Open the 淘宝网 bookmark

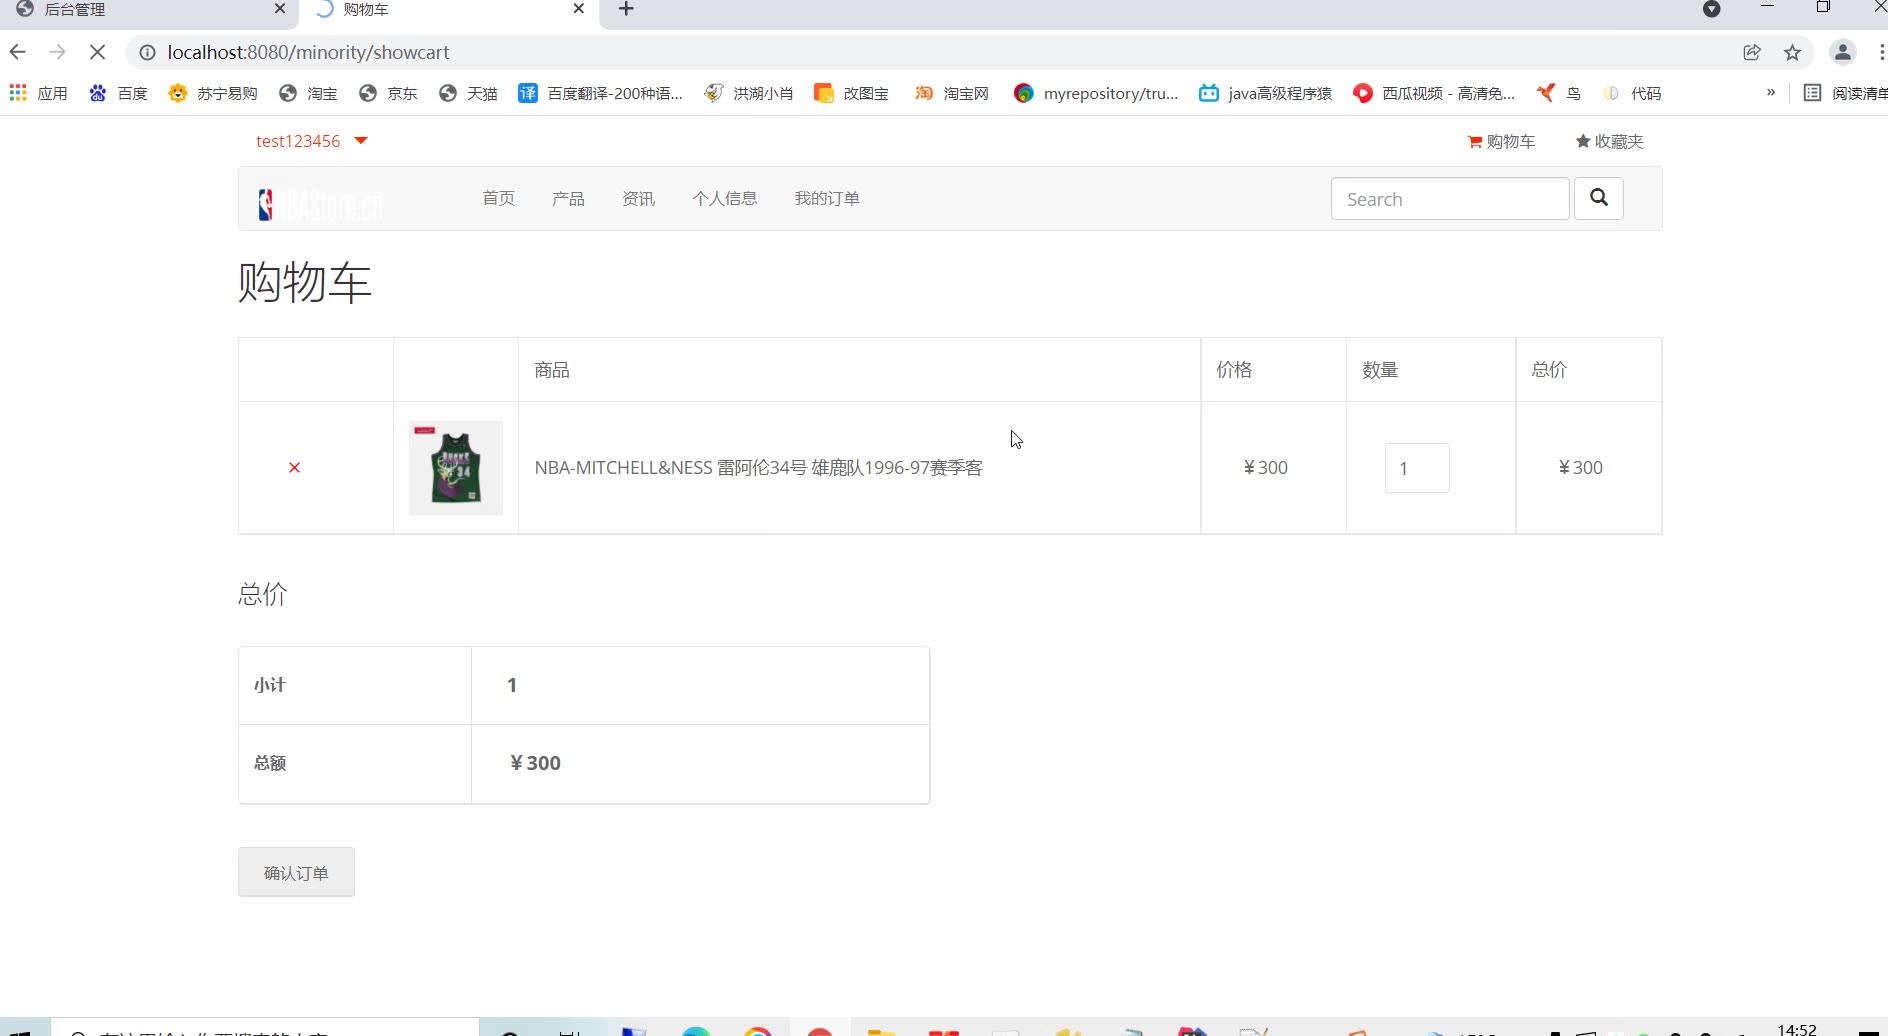click(952, 93)
